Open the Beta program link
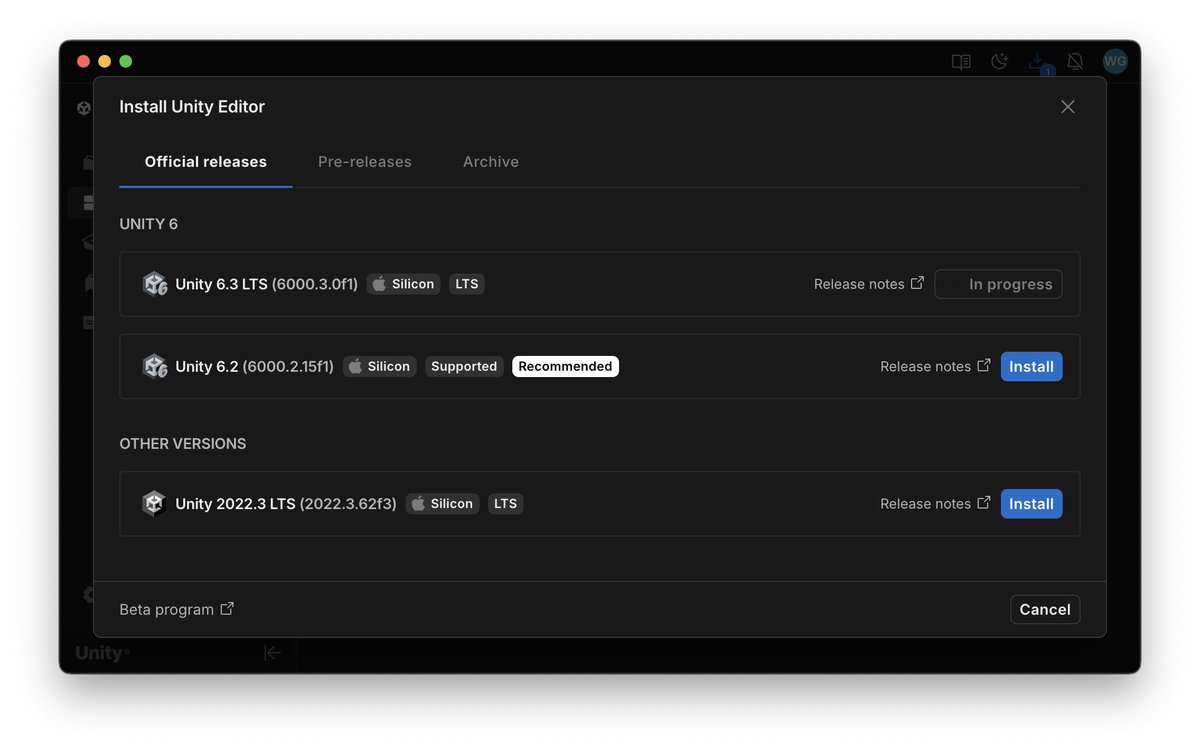The height and width of the screenshot is (752, 1200). point(176,609)
